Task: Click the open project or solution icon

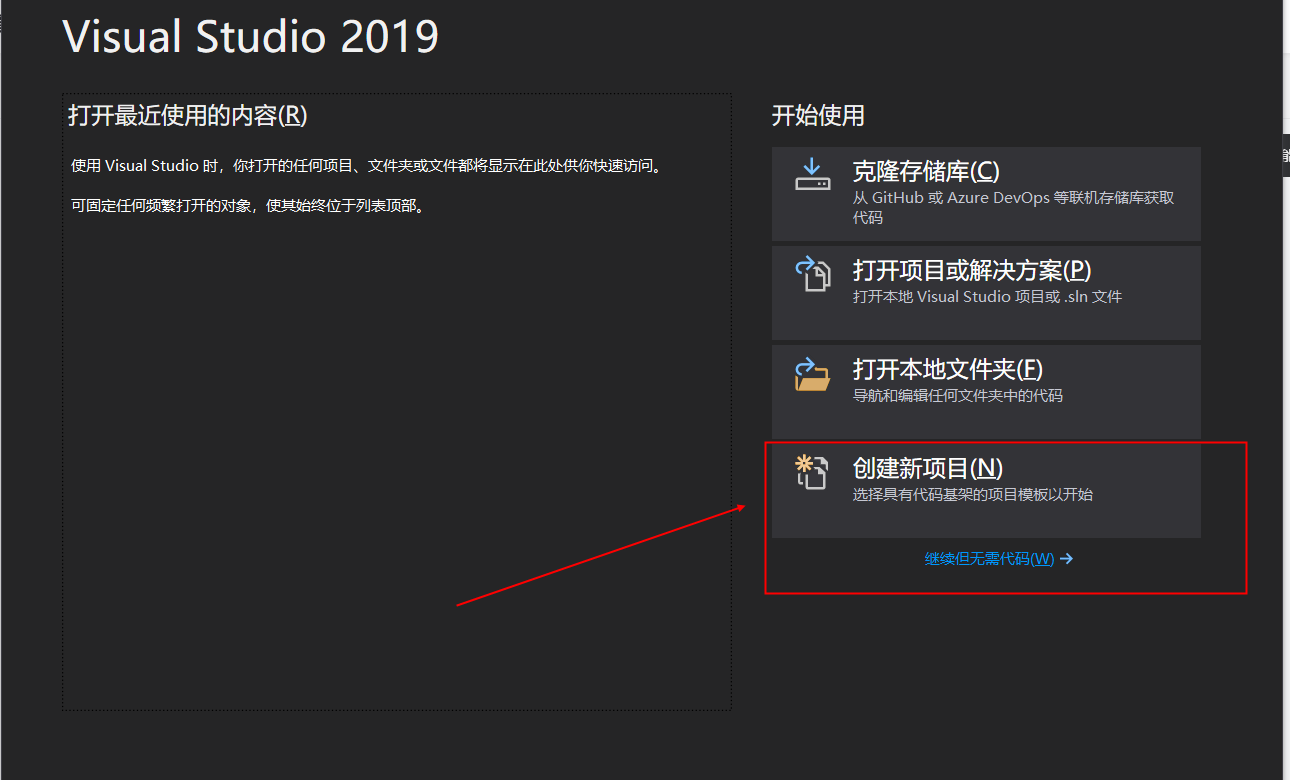Action: click(x=812, y=273)
